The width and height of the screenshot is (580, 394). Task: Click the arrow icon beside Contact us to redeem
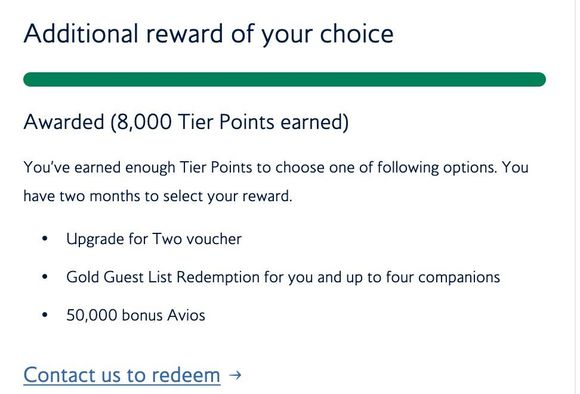coord(235,376)
